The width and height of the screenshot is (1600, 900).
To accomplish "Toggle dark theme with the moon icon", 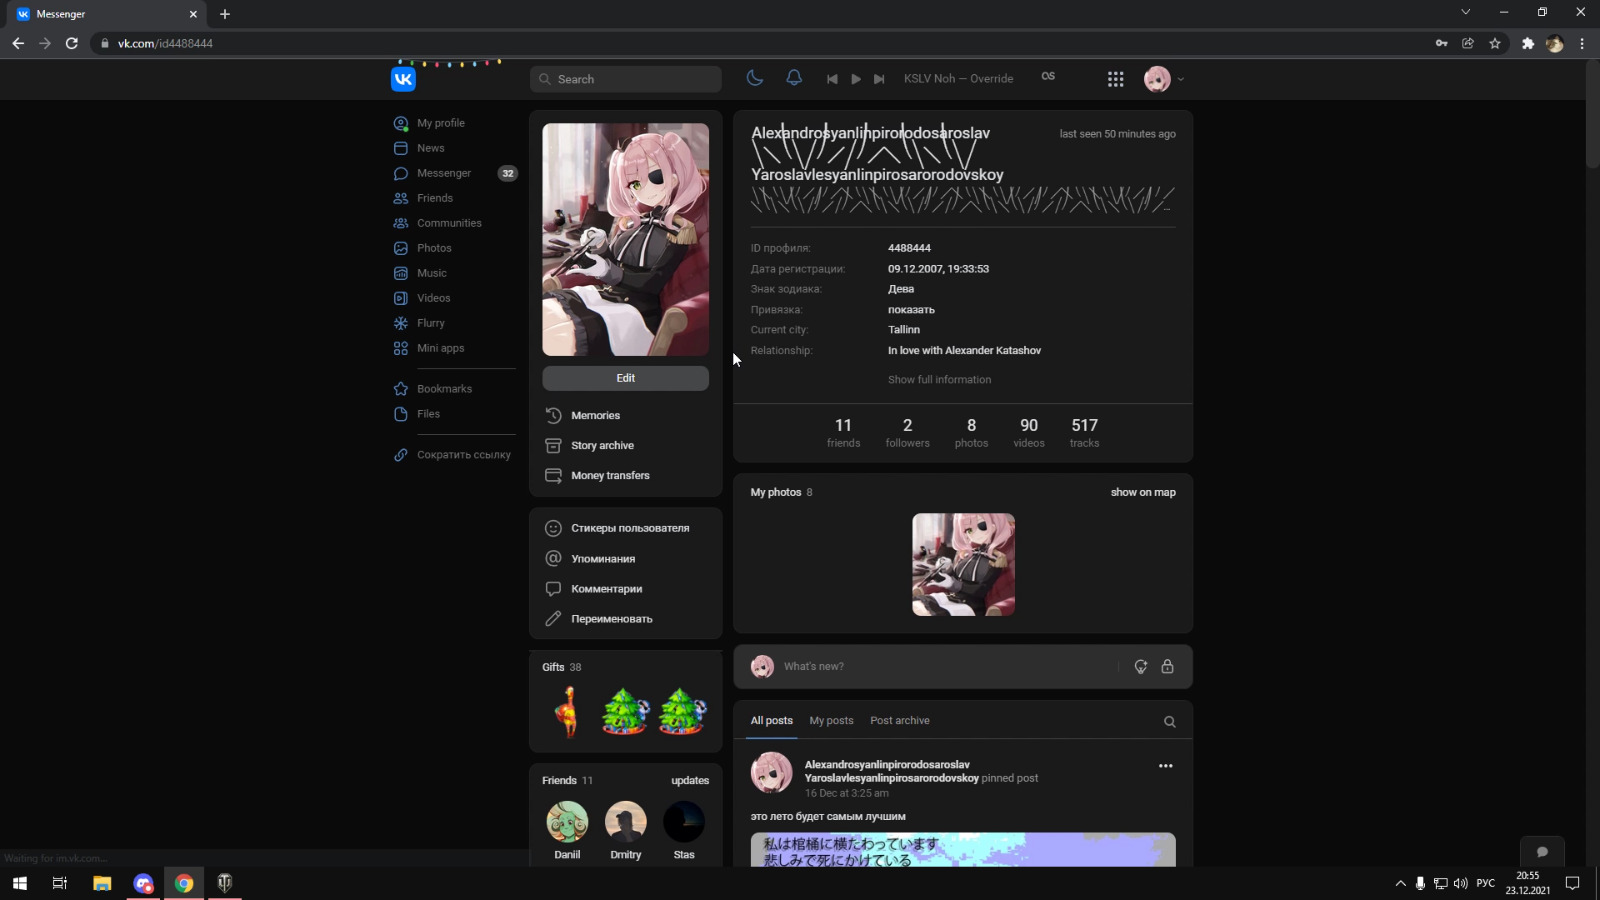I will click(x=755, y=78).
